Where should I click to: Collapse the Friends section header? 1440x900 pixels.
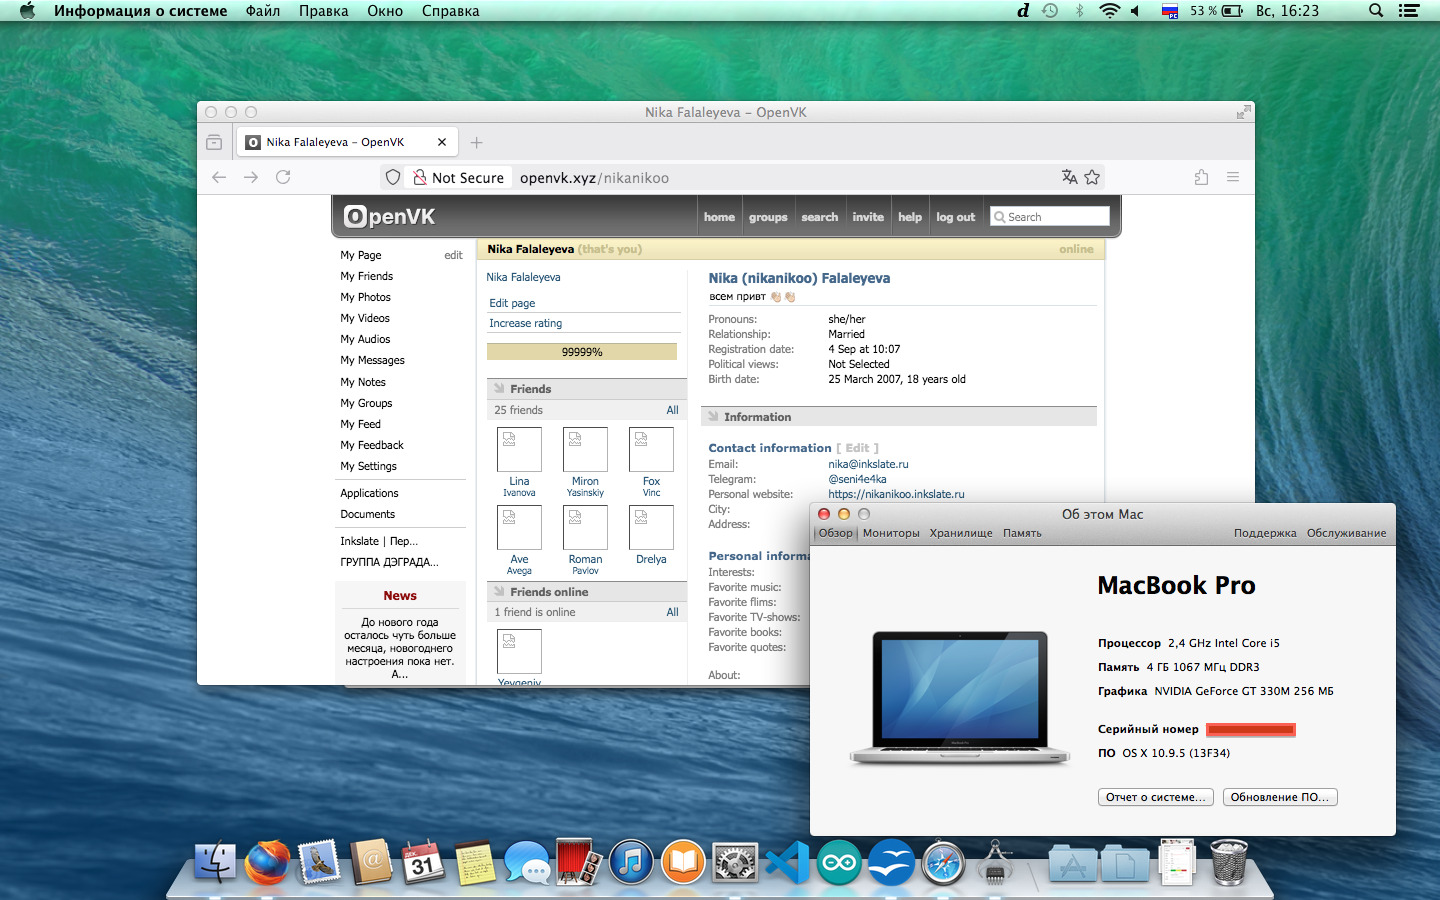[530, 389]
